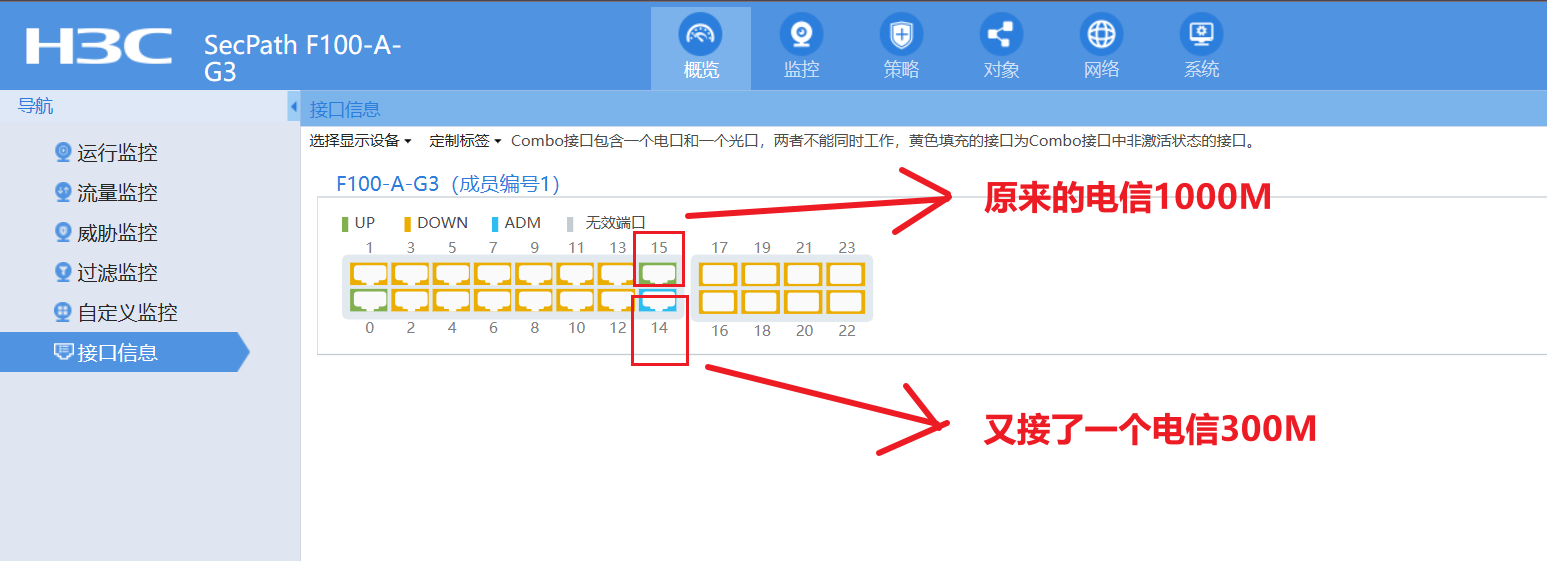Click the SFP port 19 icon

pyautogui.click(x=761, y=274)
